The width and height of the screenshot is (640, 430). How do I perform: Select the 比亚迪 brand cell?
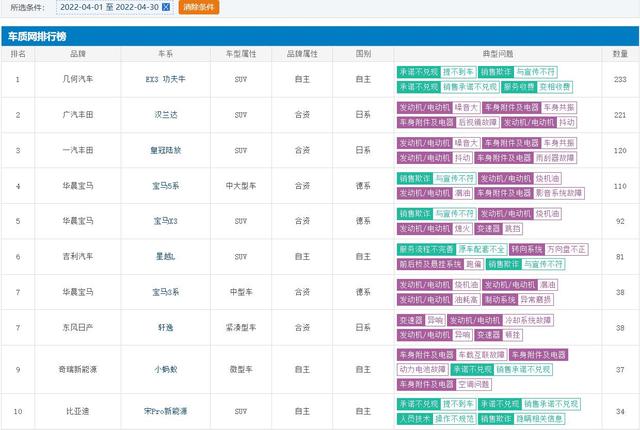click(78, 411)
